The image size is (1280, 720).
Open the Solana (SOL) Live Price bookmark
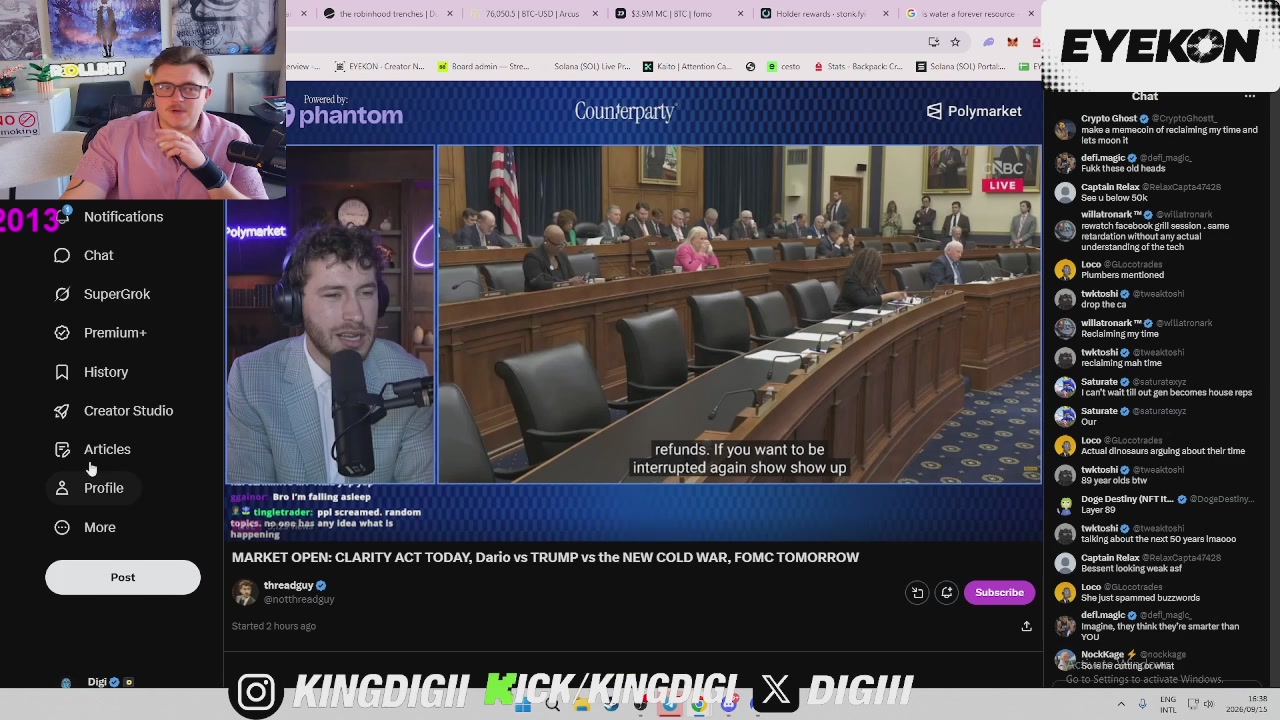coord(592,67)
